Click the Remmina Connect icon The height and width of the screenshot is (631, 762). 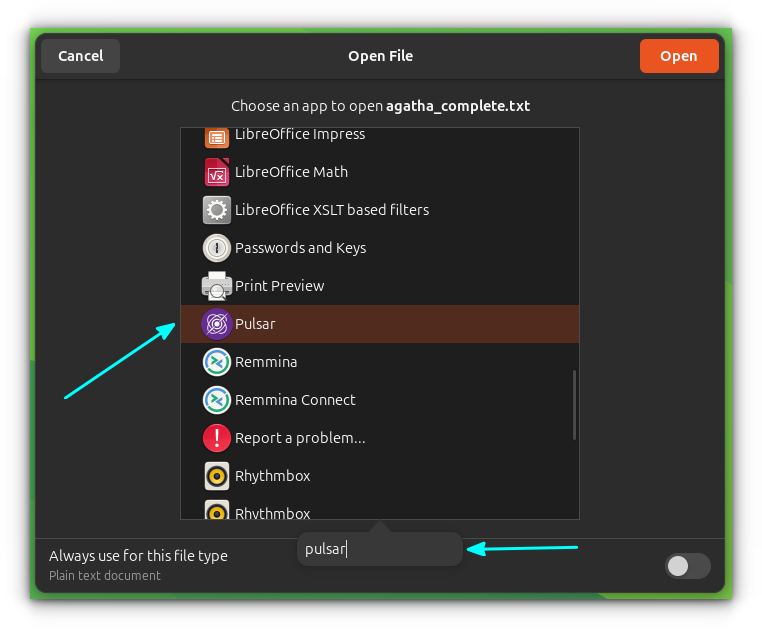click(217, 400)
